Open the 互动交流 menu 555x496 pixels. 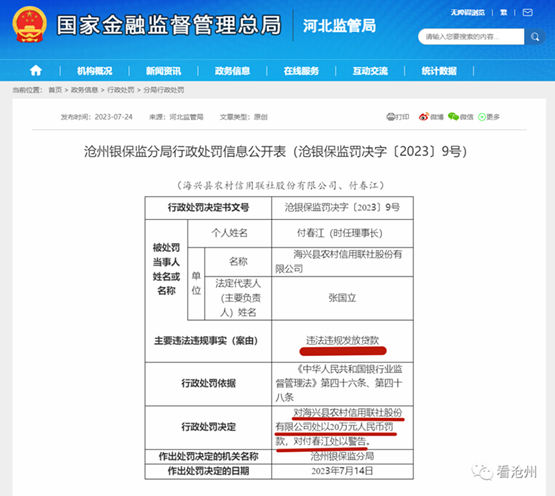(x=370, y=71)
